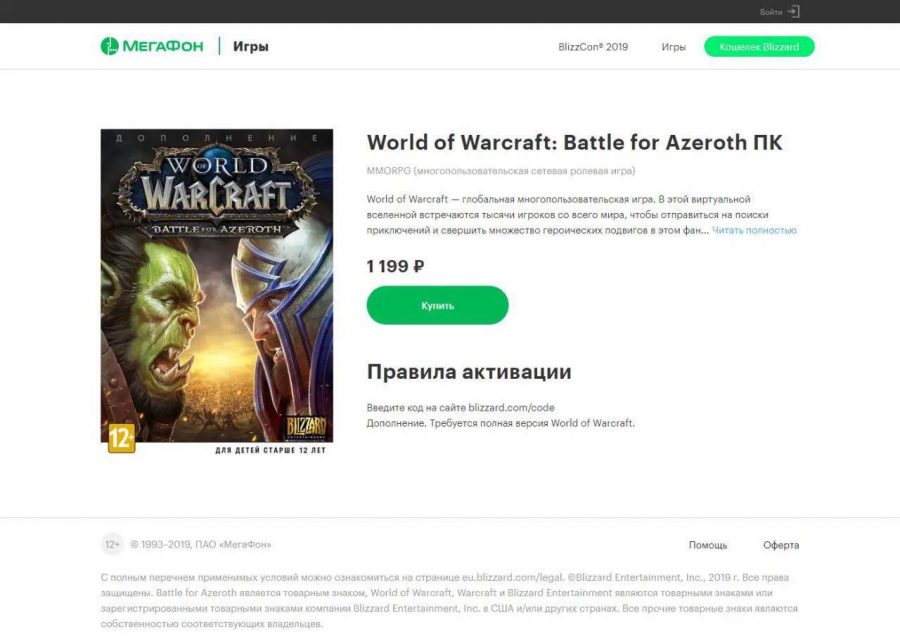The image size is (900, 644).
Task: Click the MMORPG genre subtitle
Action: pyautogui.click(x=501, y=170)
